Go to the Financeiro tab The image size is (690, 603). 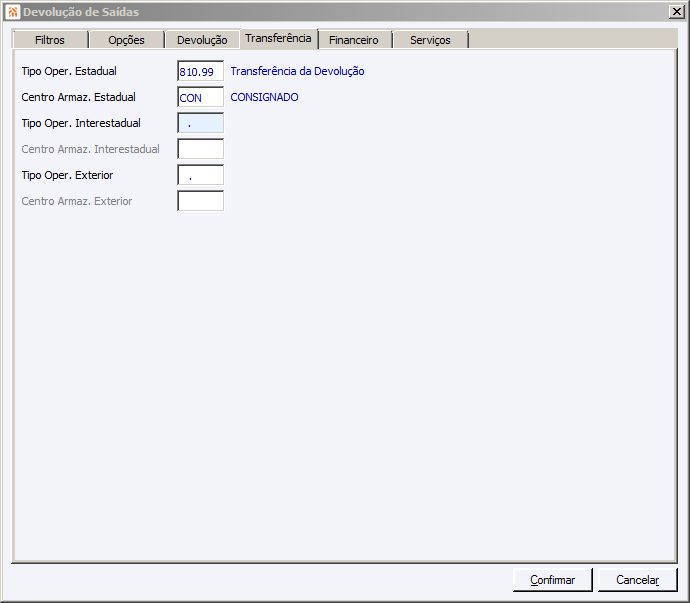pyautogui.click(x=354, y=40)
